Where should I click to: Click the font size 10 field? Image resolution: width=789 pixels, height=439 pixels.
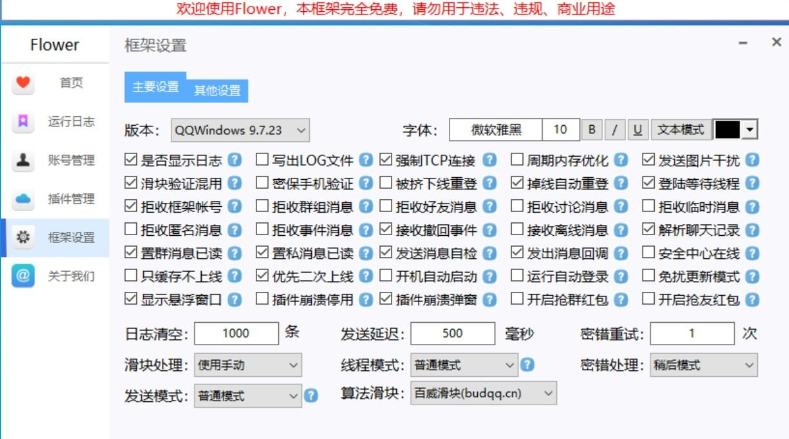pyautogui.click(x=561, y=130)
